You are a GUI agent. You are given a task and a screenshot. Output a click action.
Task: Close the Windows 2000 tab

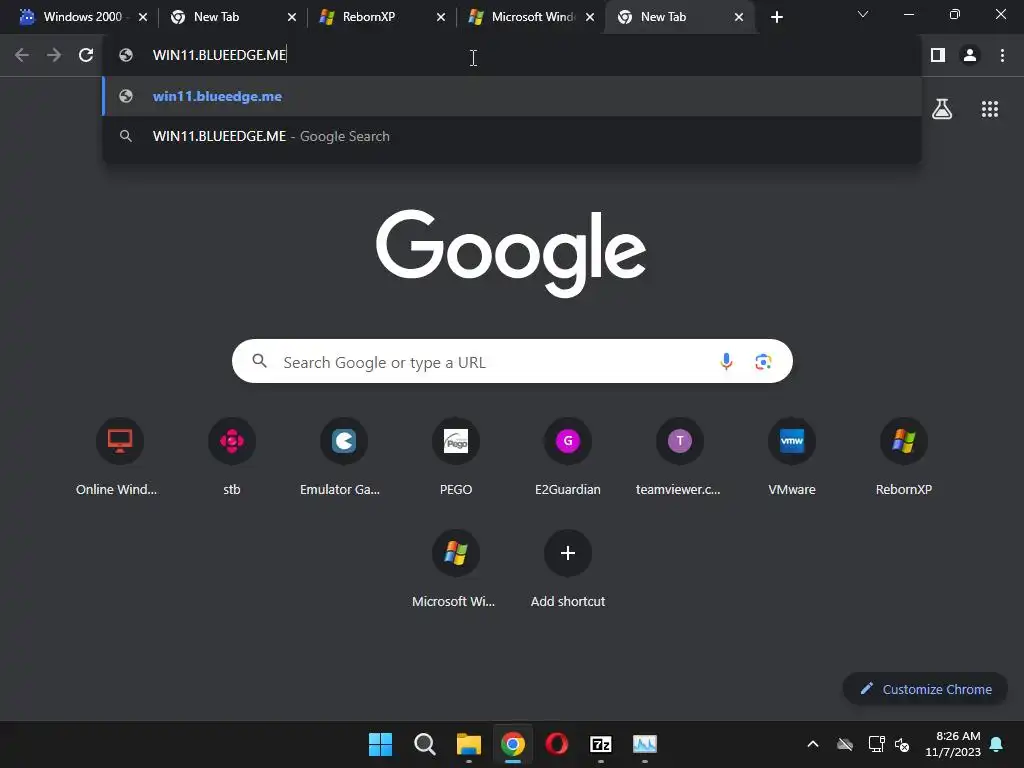[143, 17]
